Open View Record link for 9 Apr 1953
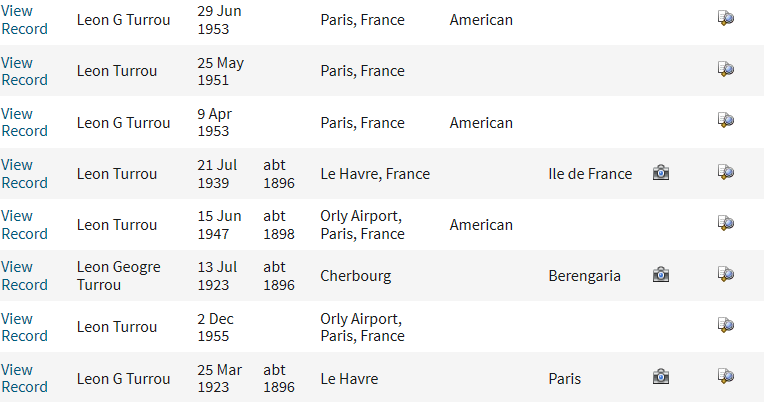The image size is (764, 402). click(x=24, y=122)
